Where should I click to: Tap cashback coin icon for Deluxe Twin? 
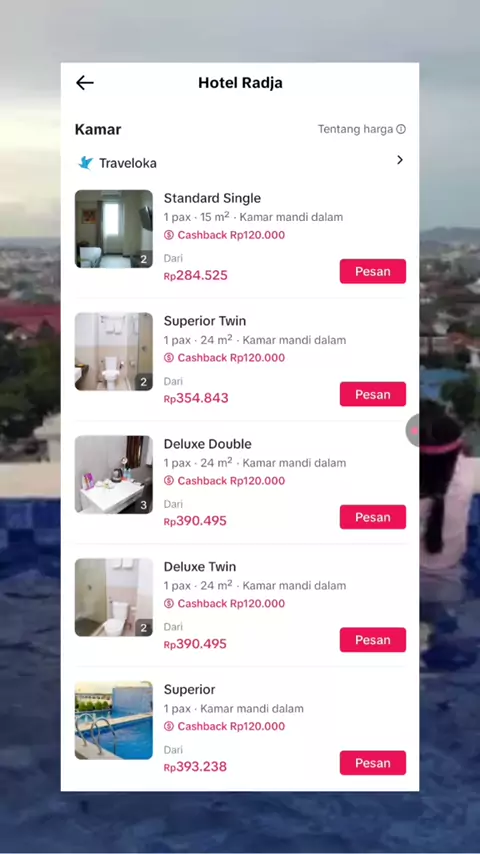(169, 603)
